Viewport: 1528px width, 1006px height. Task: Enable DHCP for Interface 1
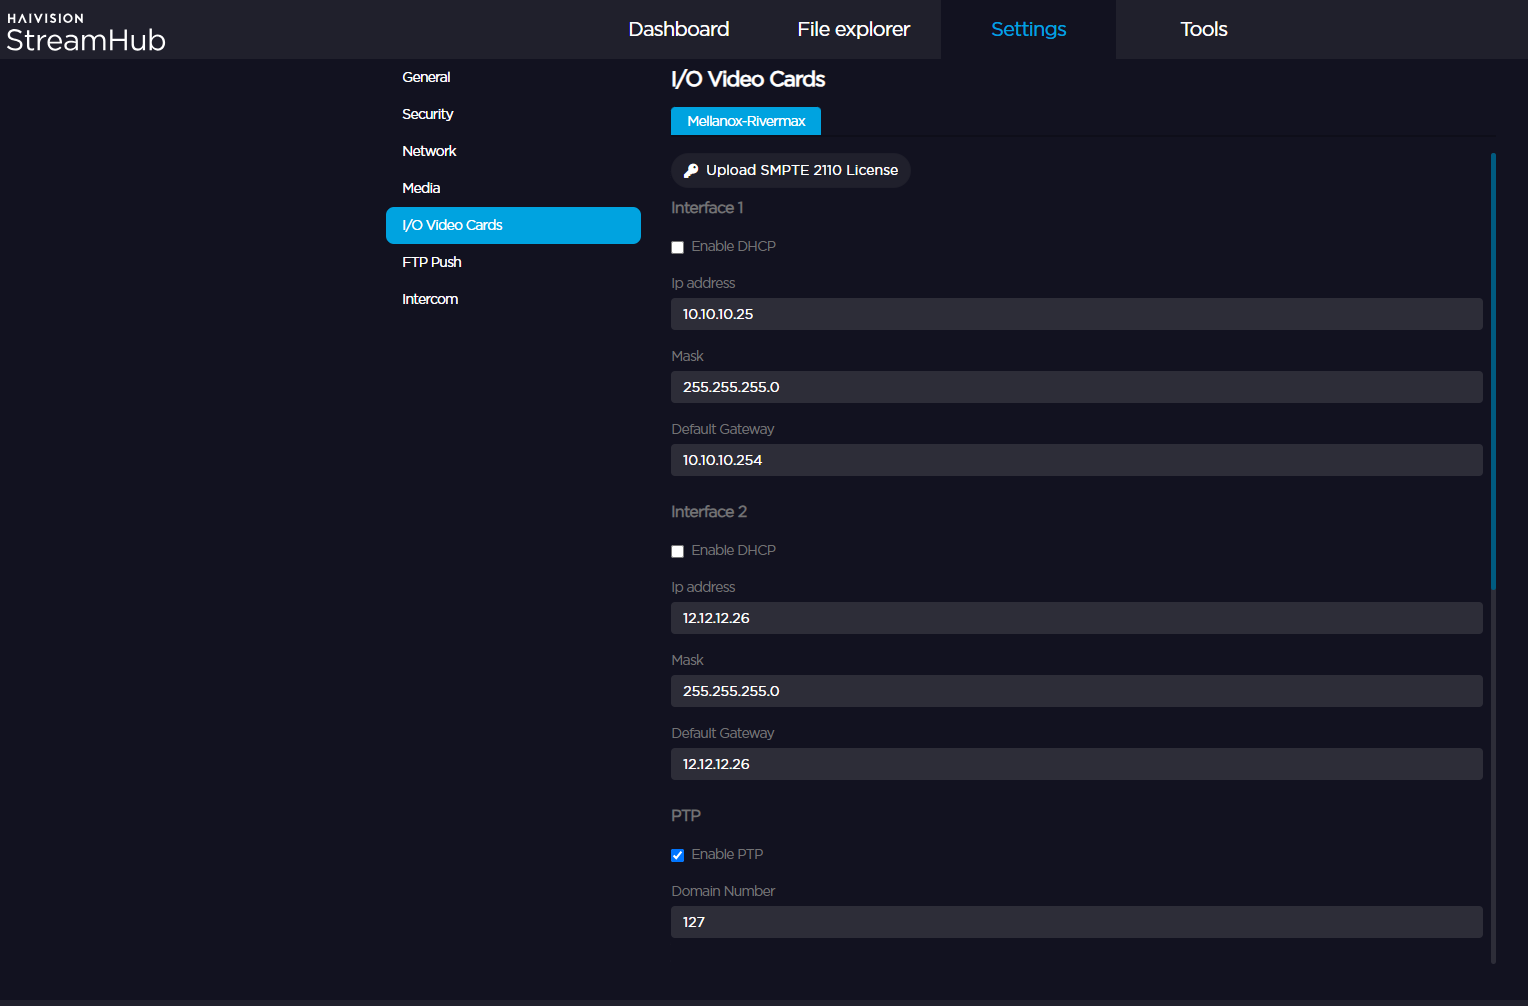[677, 247]
